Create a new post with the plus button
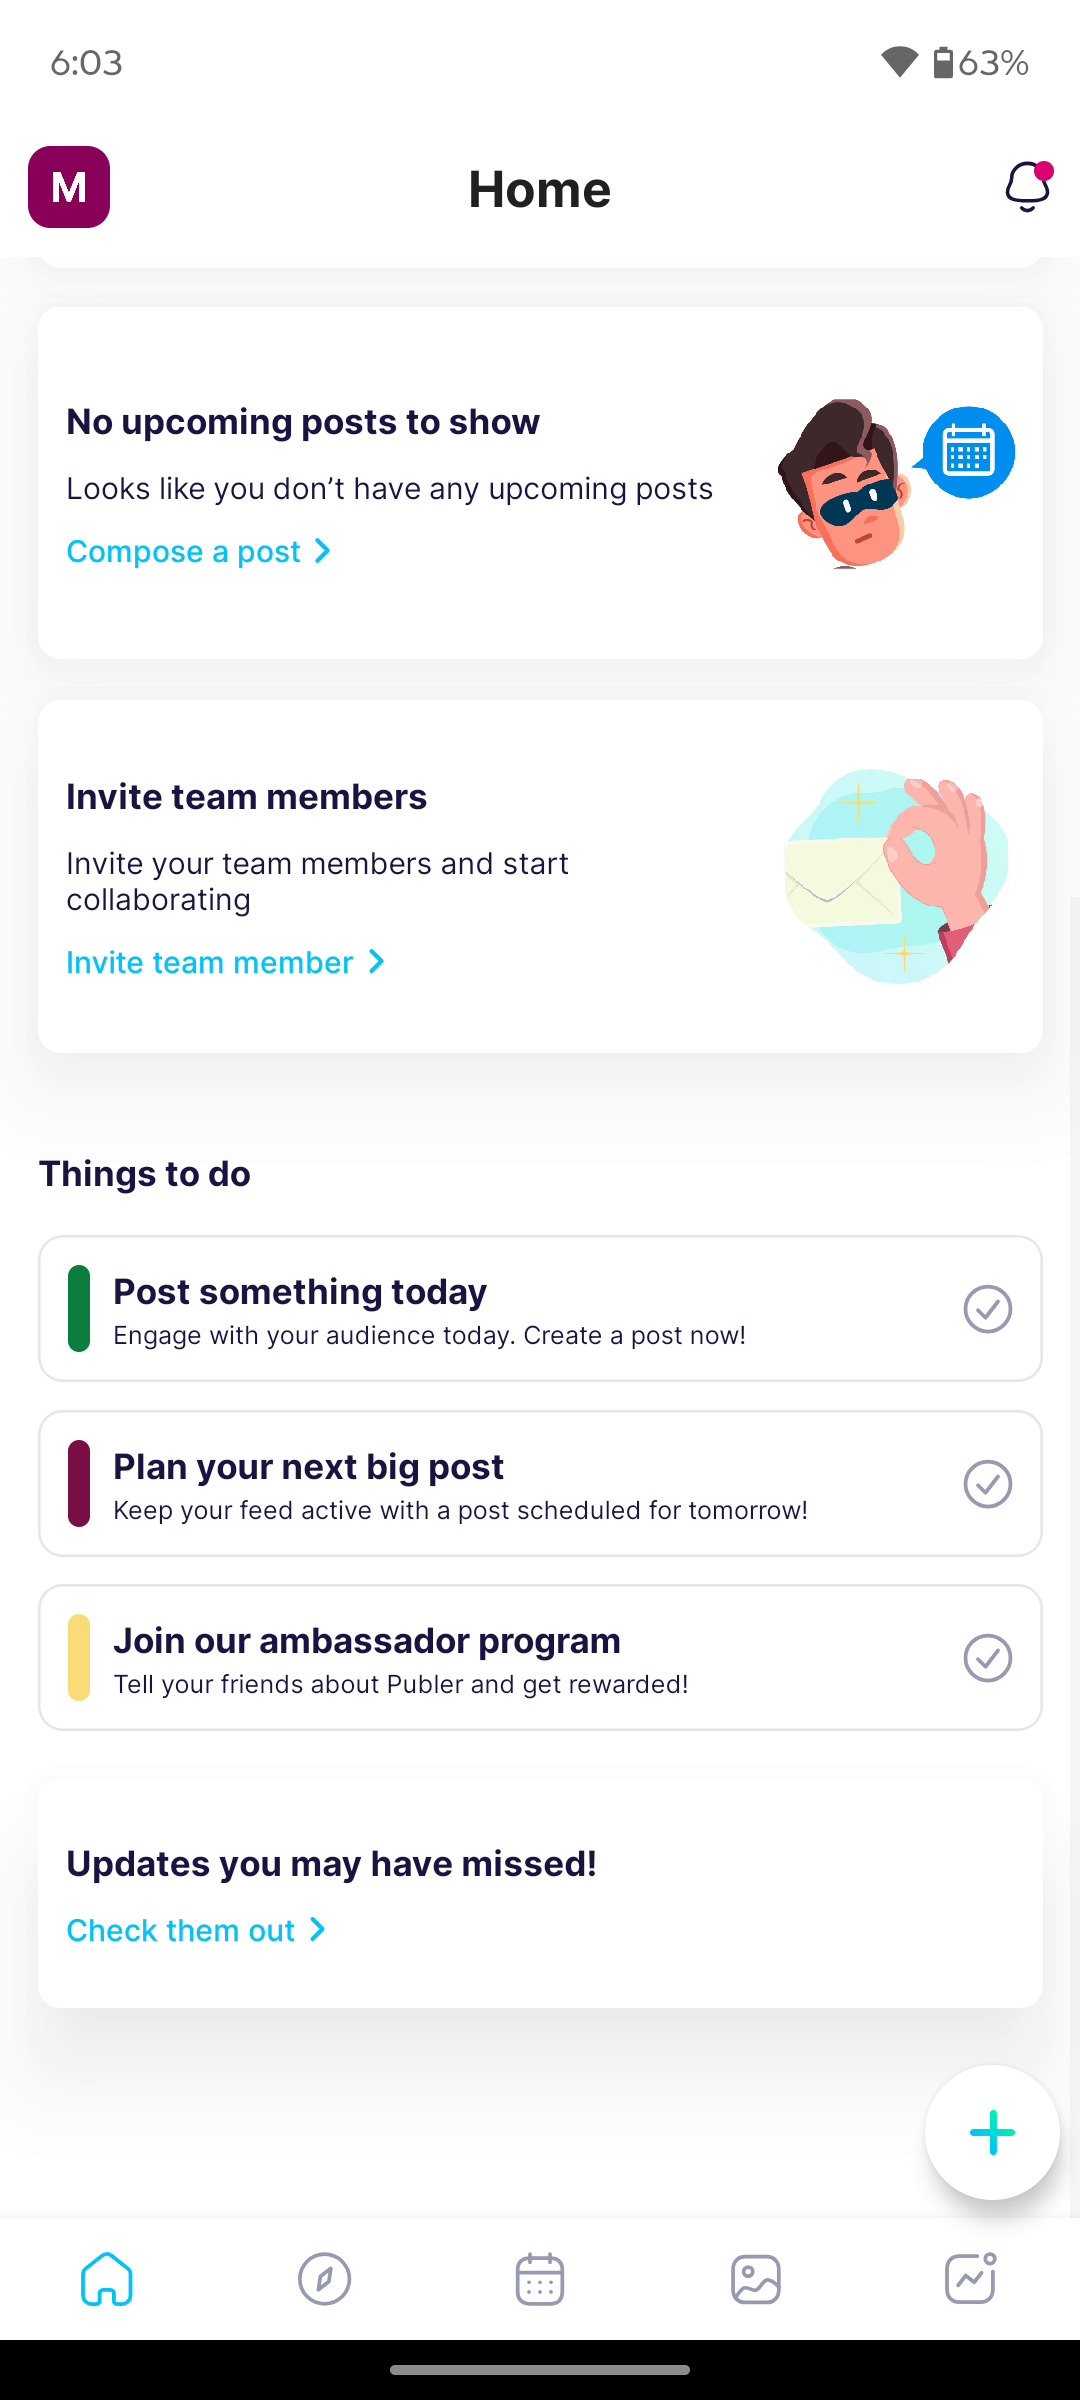 (991, 2131)
